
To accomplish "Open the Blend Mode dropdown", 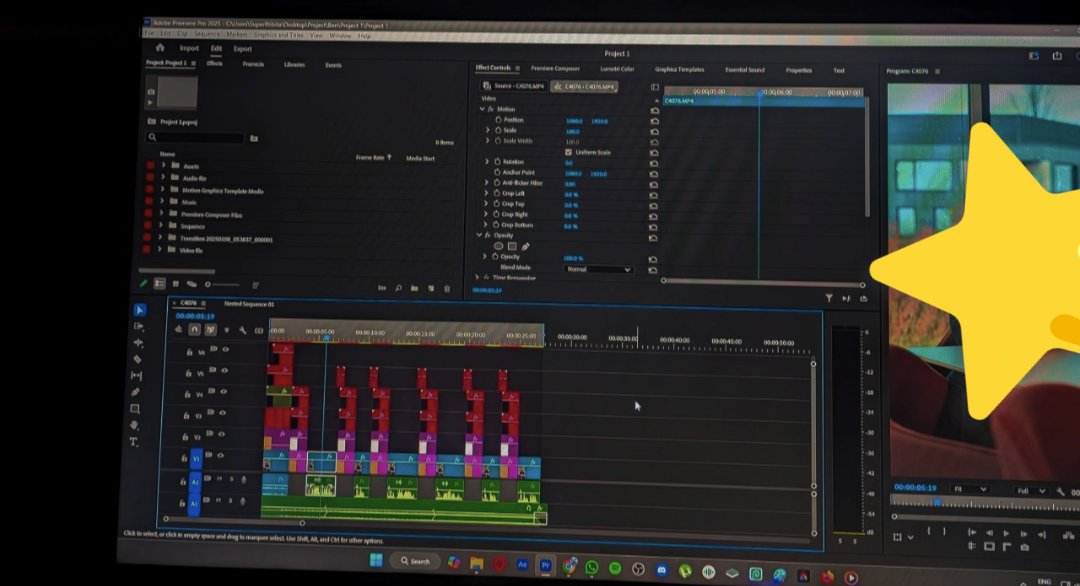I will tap(598, 268).
